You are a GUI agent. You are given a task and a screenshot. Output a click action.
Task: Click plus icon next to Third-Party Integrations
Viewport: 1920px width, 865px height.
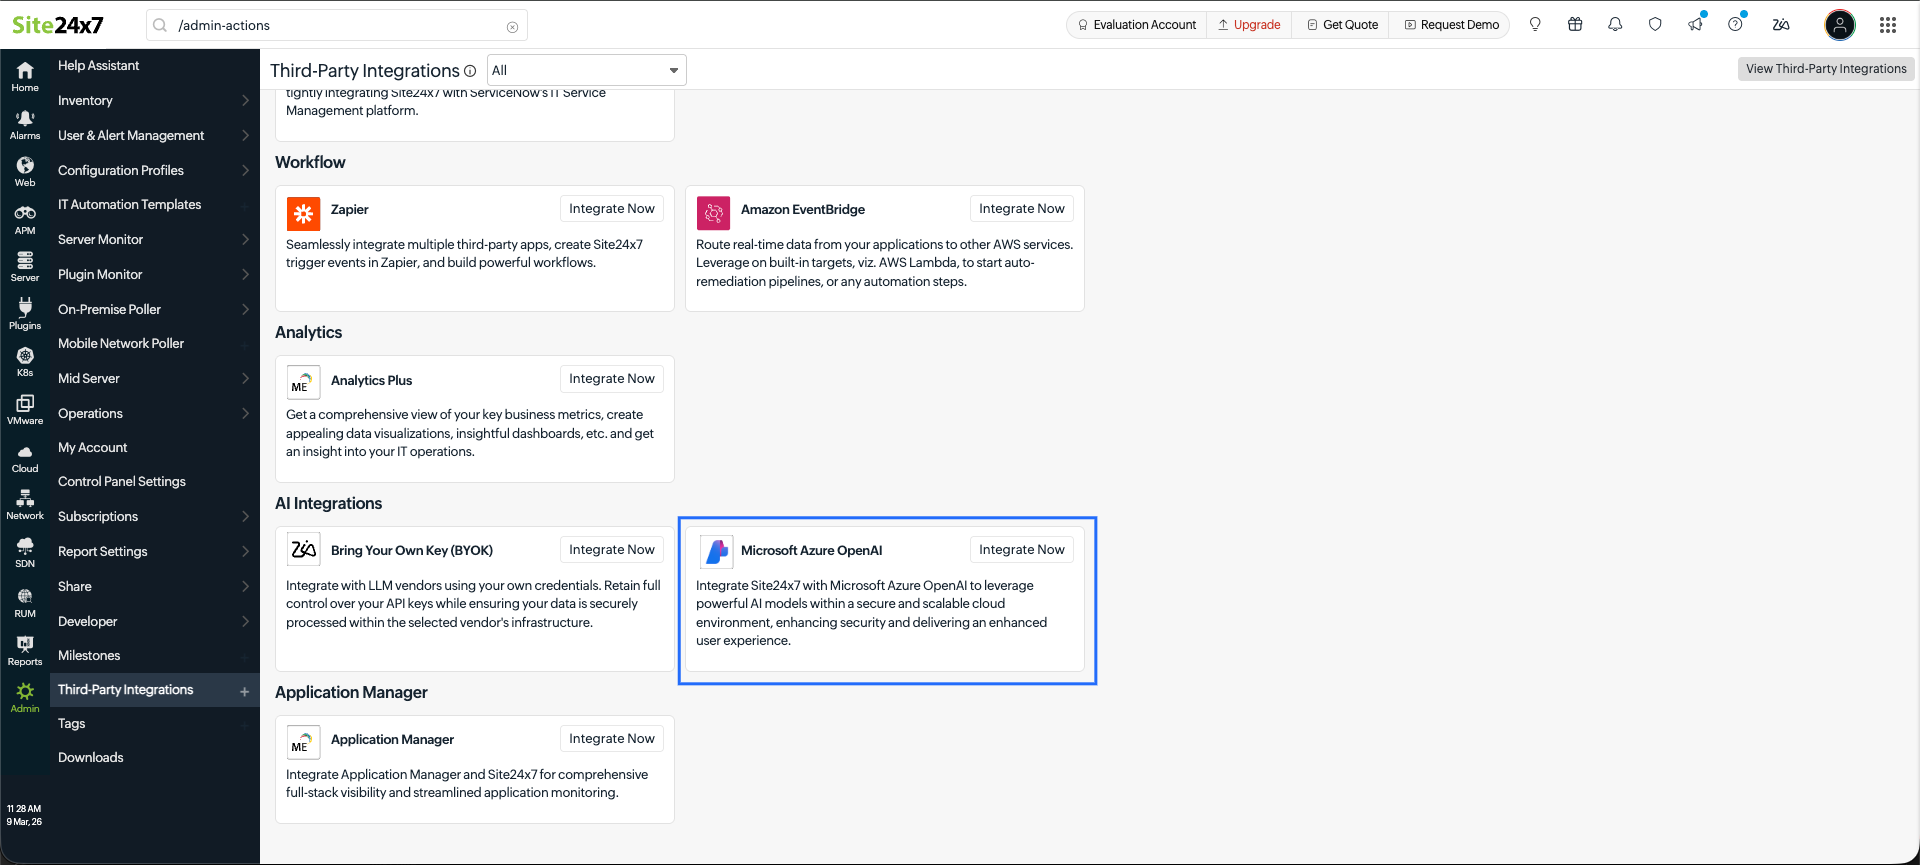tap(244, 691)
